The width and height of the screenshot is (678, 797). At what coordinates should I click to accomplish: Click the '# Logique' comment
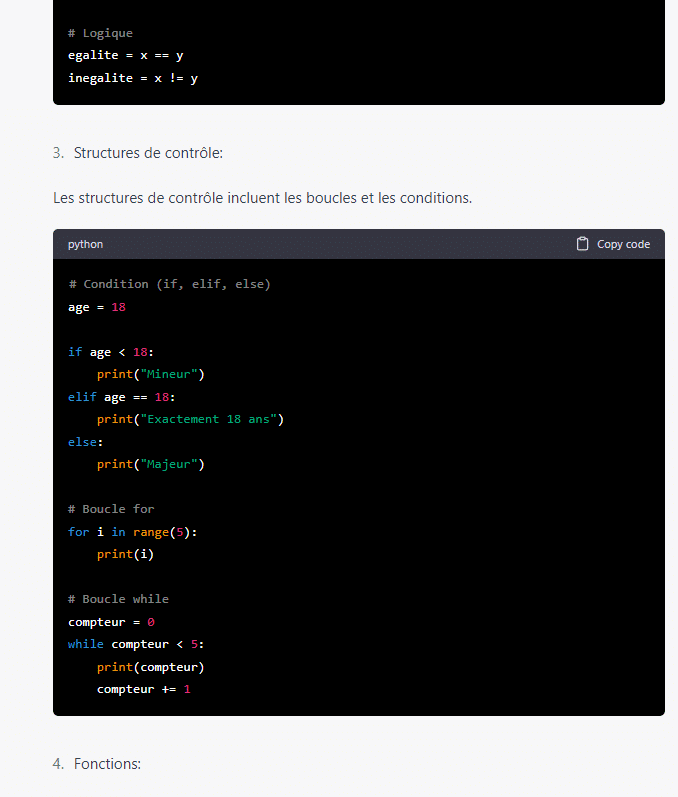(100, 33)
